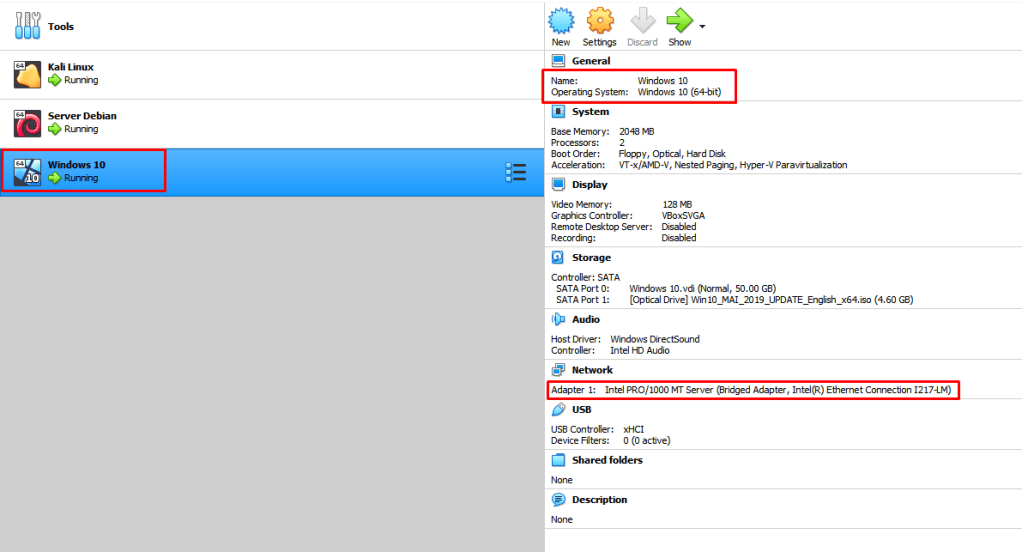Open the Shared folders section header
1022x552 pixels.
pos(606,460)
